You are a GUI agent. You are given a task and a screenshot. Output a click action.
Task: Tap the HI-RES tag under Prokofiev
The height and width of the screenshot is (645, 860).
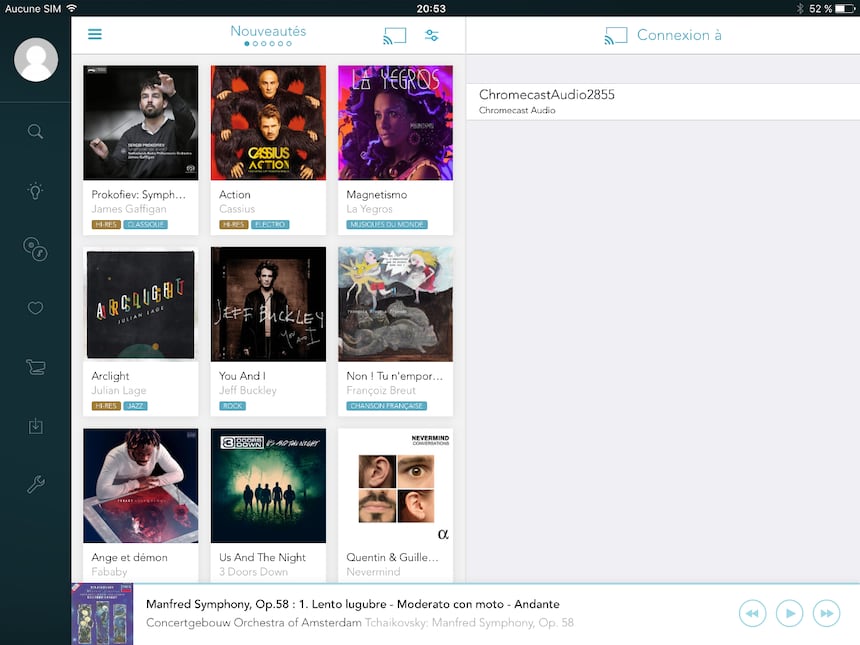106,224
